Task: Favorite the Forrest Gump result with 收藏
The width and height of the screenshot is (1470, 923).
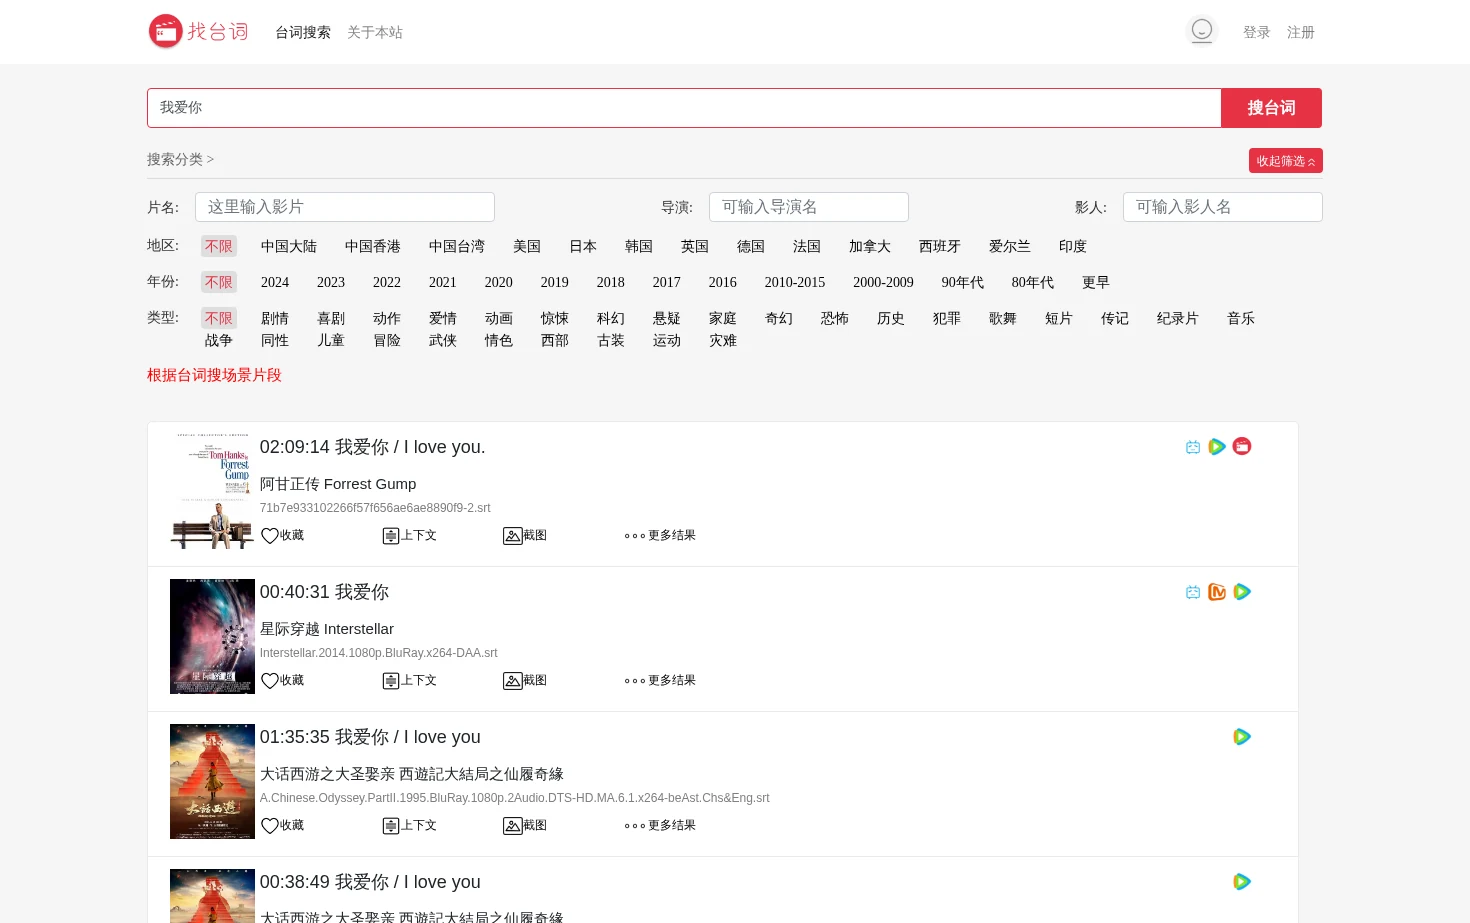Action: (282, 536)
